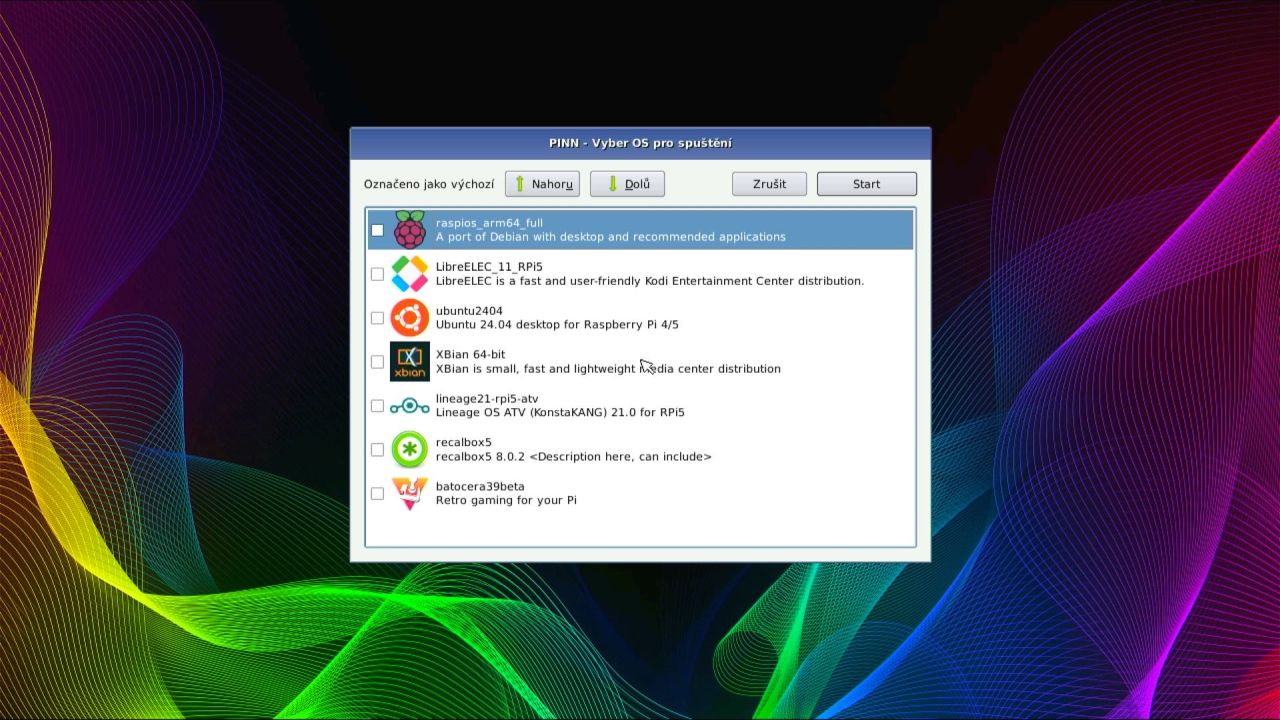Screen dimensions: 1280x720
Task: Check the XBian 64-bit checkbox
Action: pos(377,362)
